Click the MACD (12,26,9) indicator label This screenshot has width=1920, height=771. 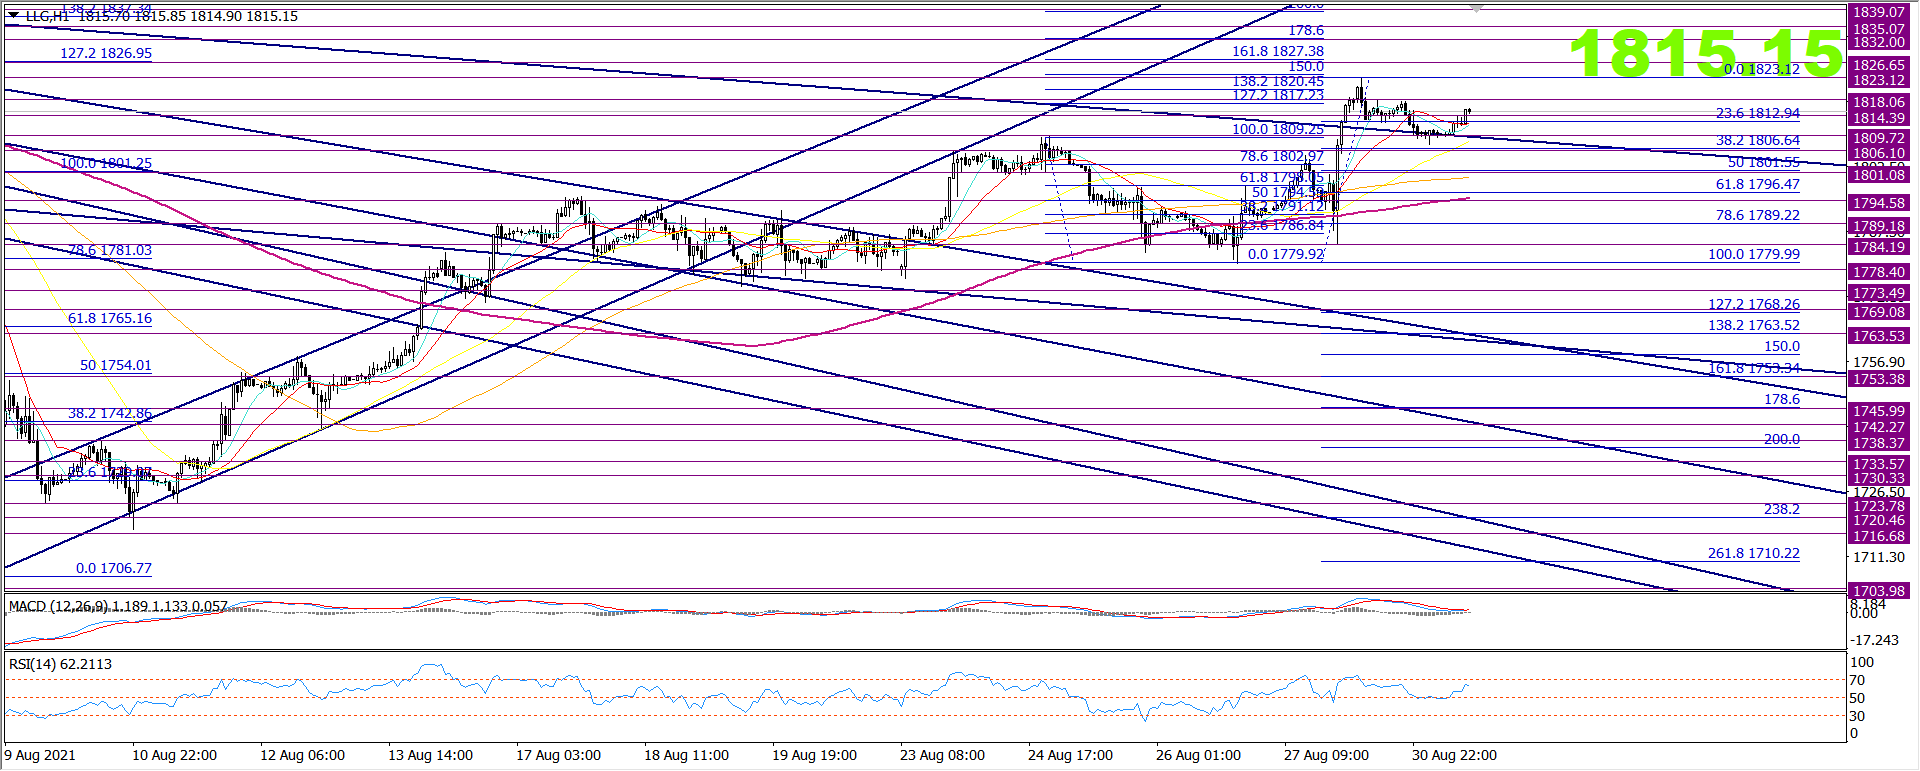tap(118, 606)
